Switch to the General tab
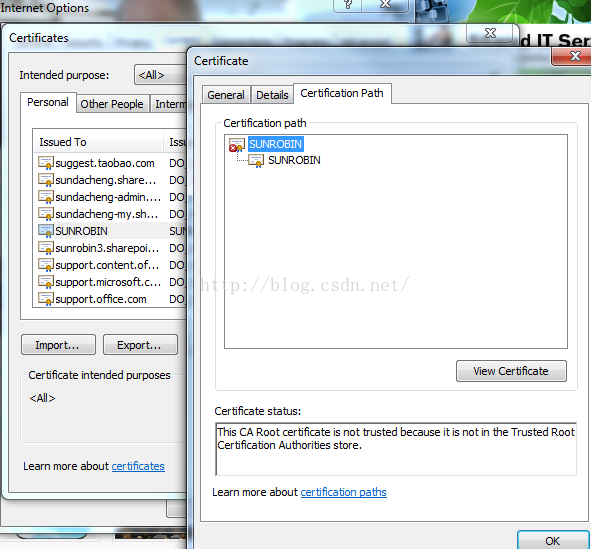 [226, 95]
